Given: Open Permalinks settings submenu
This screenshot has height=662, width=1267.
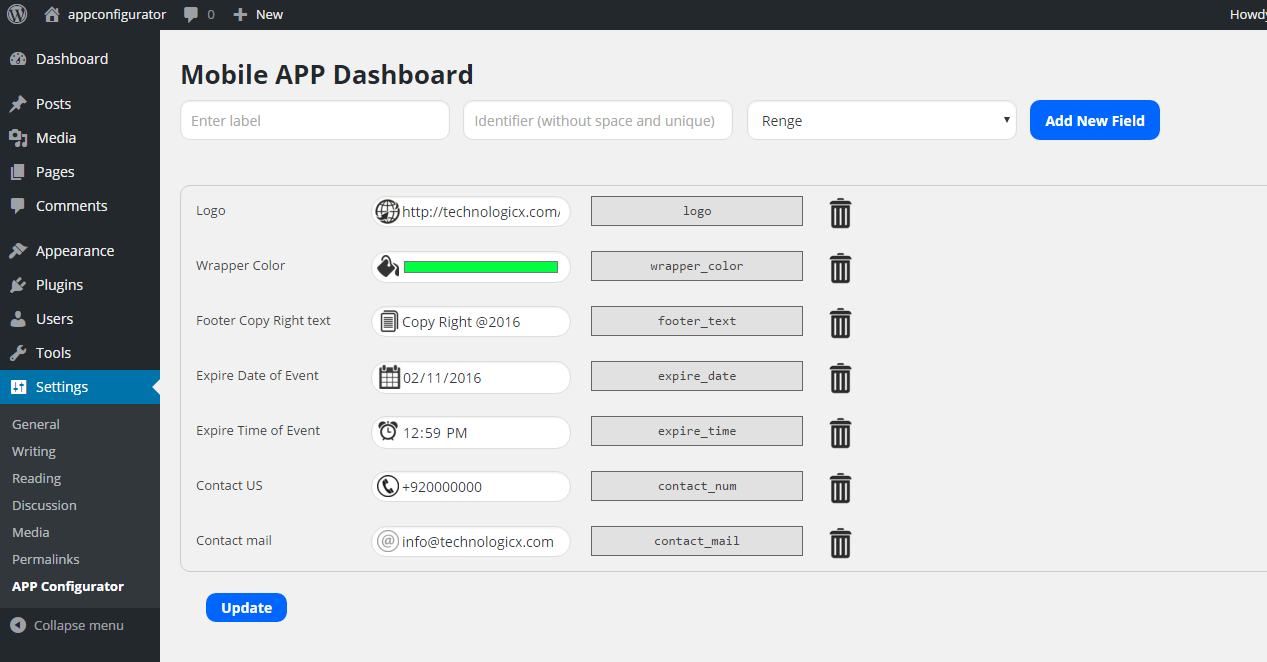Looking at the screenshot, I should [46, 559].
